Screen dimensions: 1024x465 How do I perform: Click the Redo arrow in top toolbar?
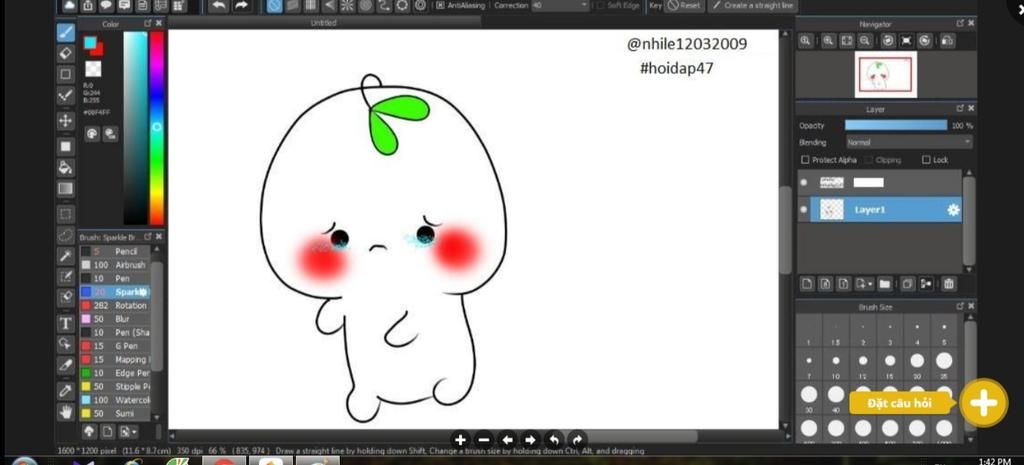[241, 5]
